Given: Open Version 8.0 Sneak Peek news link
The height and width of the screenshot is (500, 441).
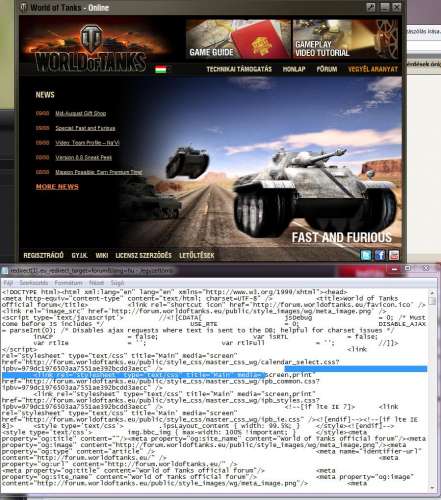Looking at the screenshot, I should pos(84,157).
